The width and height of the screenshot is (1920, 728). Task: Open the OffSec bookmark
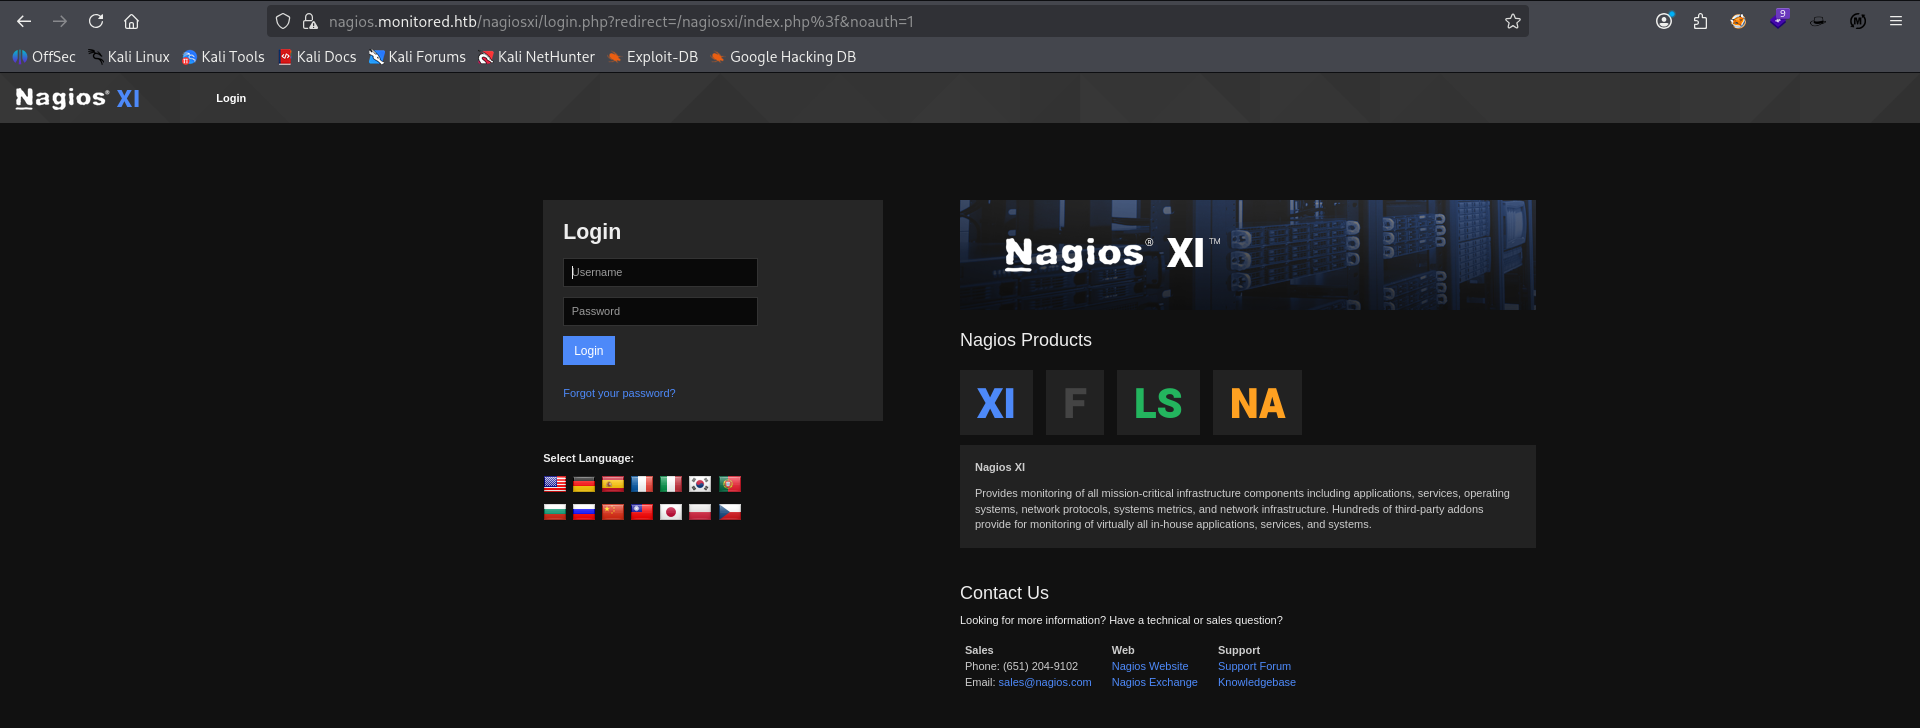coord(44,57)
